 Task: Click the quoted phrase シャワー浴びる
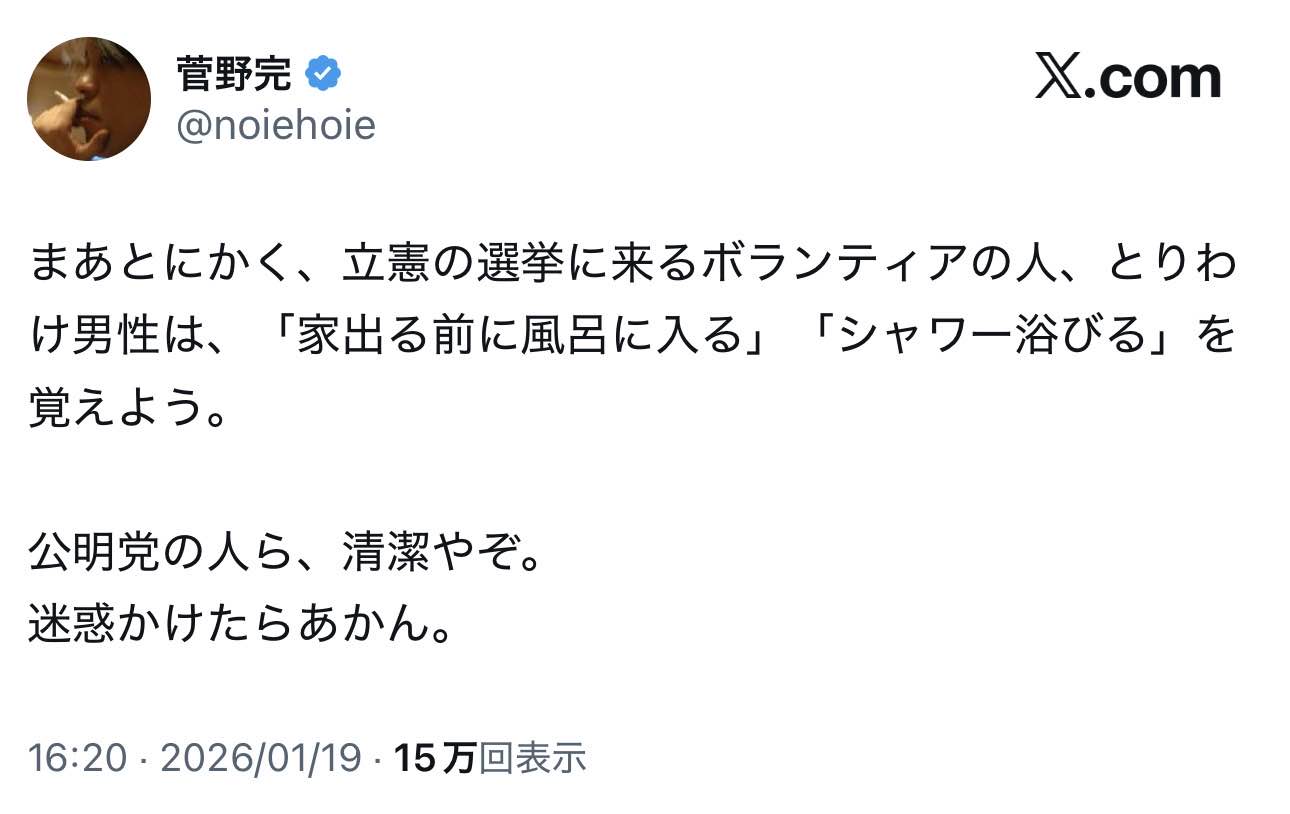pyautogui.click(x=991, y=338)
